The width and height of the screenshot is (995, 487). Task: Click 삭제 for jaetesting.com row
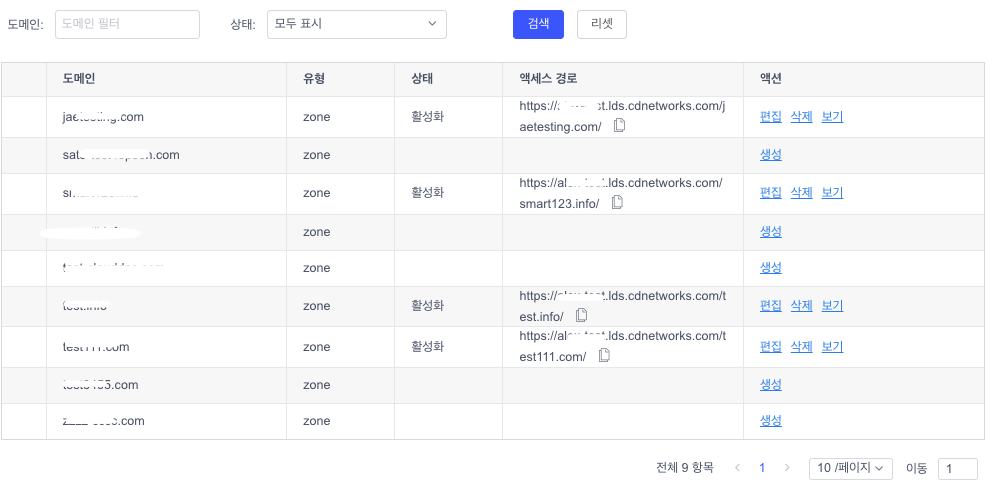[x=801, y=117]
